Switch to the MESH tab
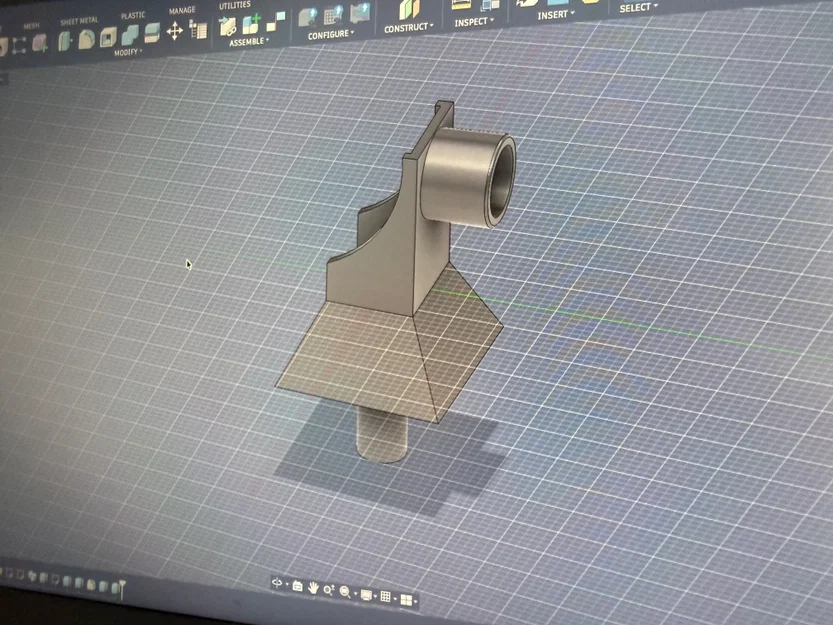The width and height of the screenshot is (833, 625). [31, 26]
